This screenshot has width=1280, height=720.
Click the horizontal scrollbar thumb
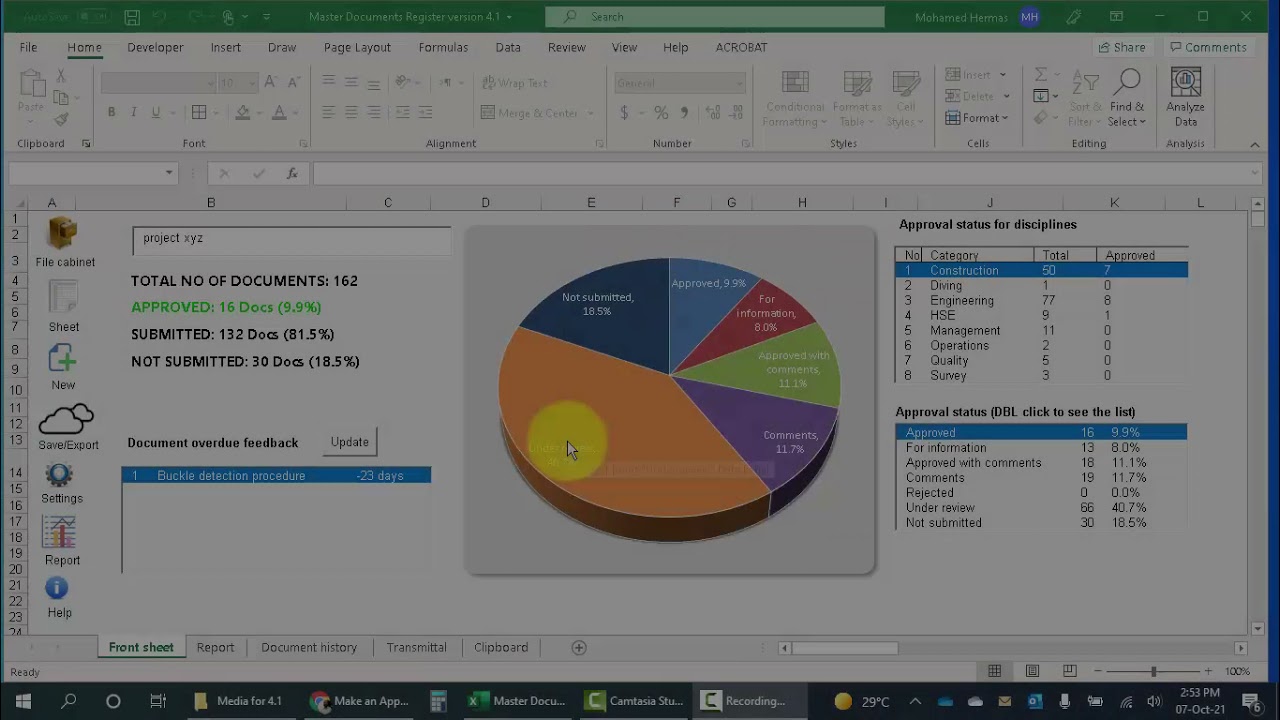(845, 648)
